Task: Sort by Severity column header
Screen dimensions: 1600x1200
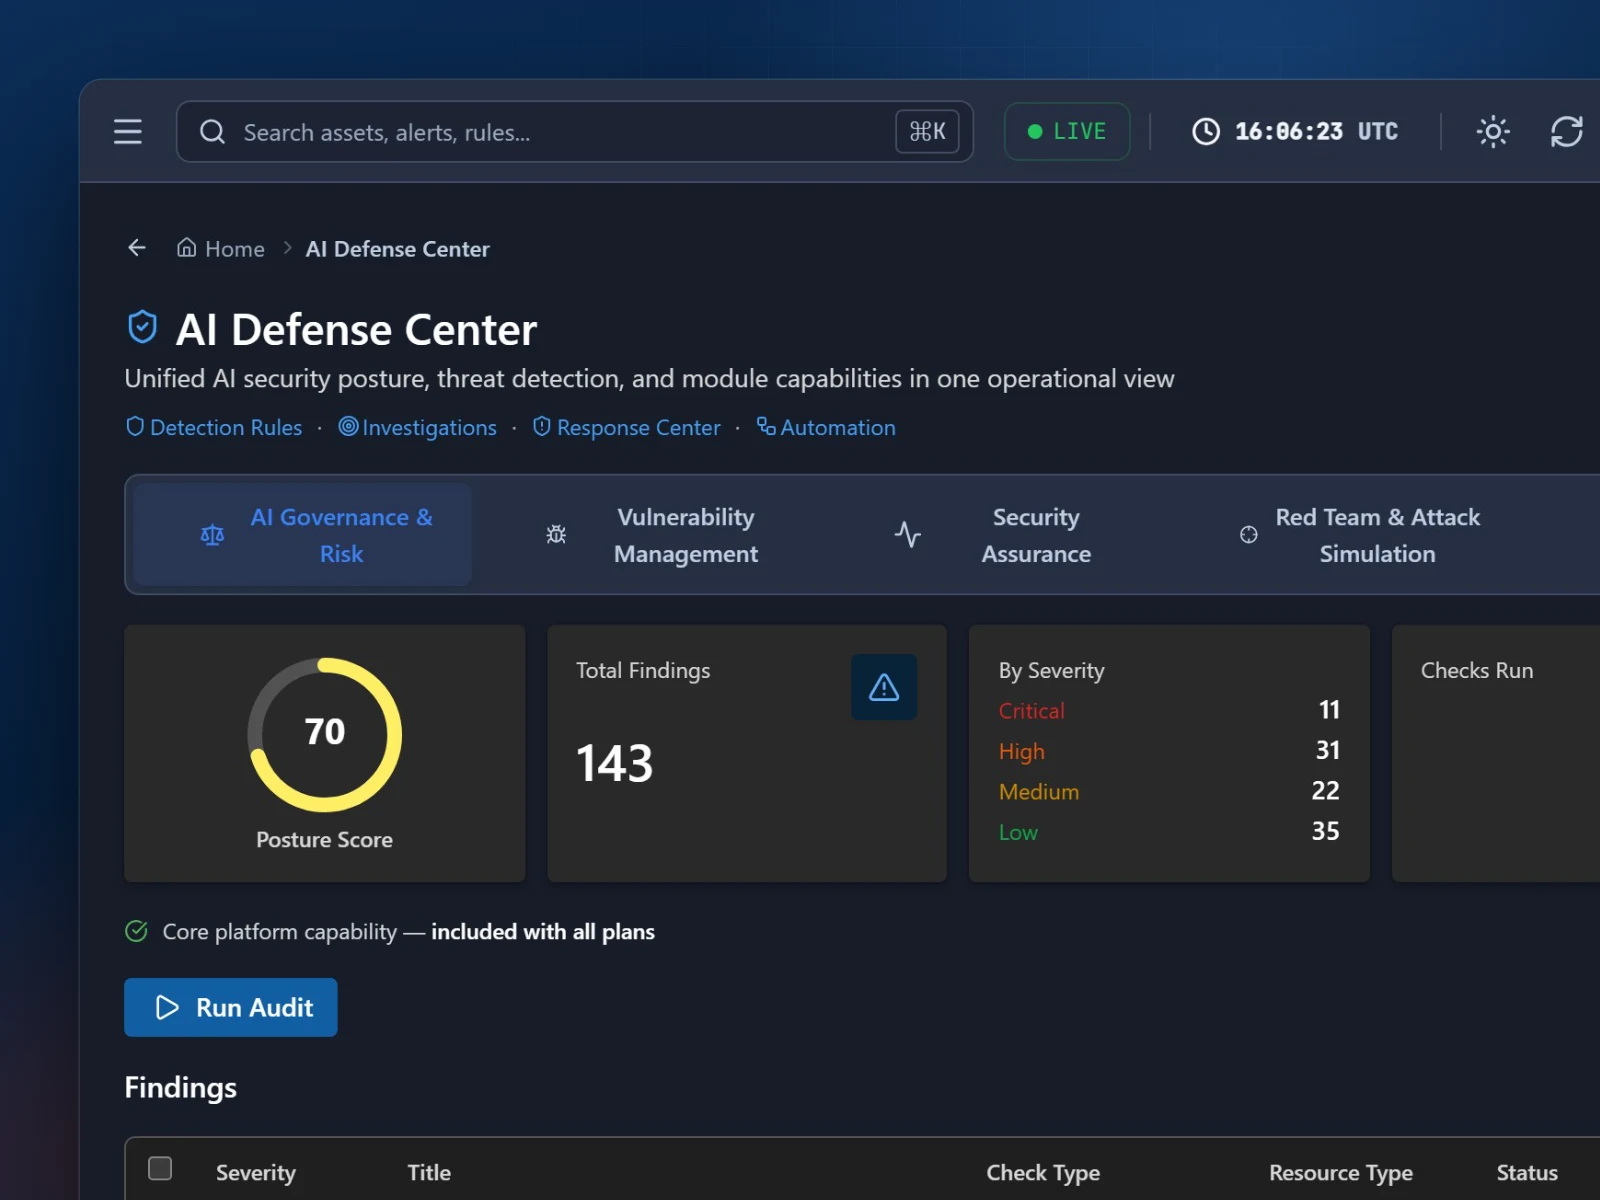Action: click(256, 1173)
